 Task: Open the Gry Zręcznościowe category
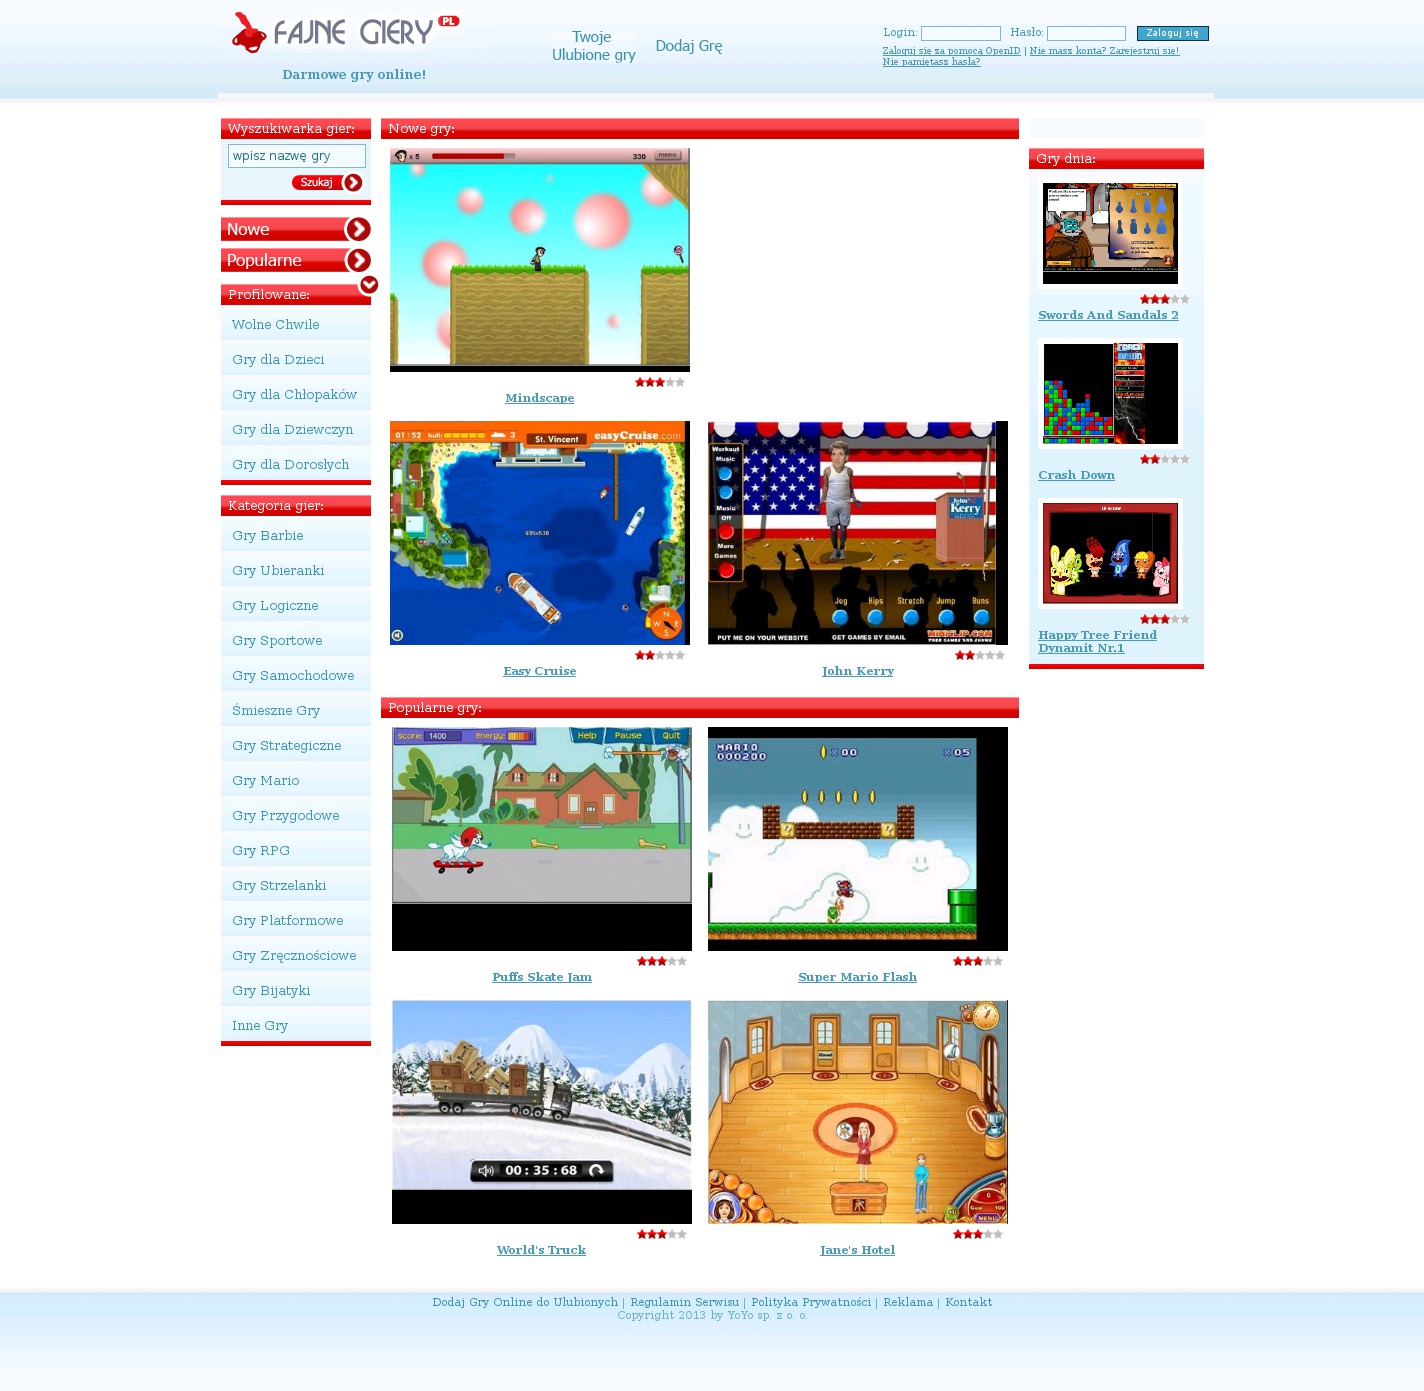pyautogui.click(x=296, y=956)
